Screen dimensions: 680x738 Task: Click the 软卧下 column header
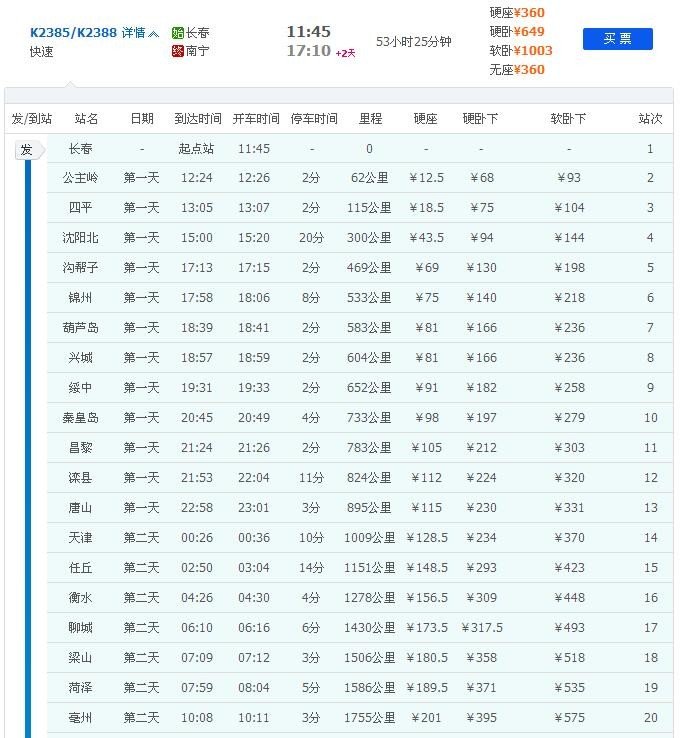coord(568,119)
